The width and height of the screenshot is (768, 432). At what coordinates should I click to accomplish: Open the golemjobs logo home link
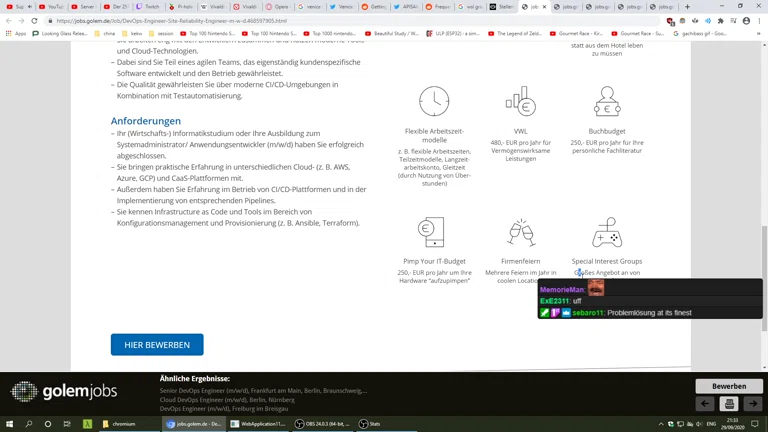click(x=64, y=391)
